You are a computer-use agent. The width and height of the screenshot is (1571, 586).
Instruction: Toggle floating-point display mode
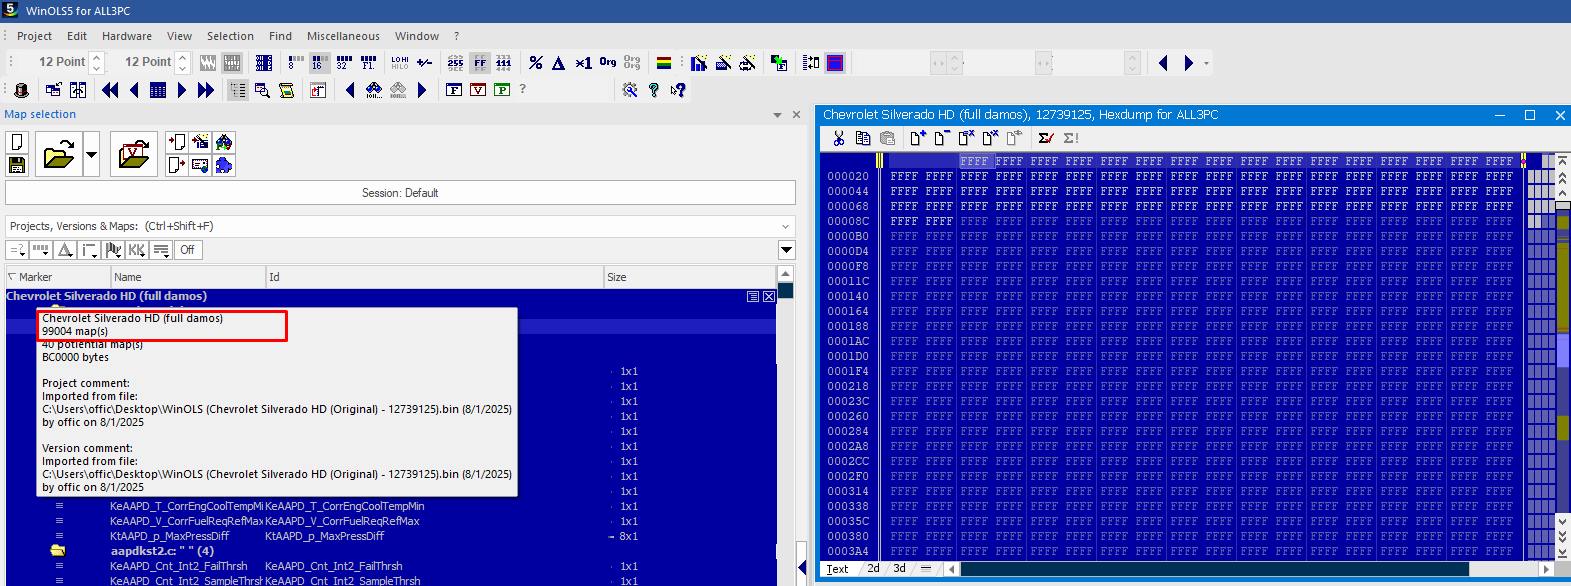367,62
